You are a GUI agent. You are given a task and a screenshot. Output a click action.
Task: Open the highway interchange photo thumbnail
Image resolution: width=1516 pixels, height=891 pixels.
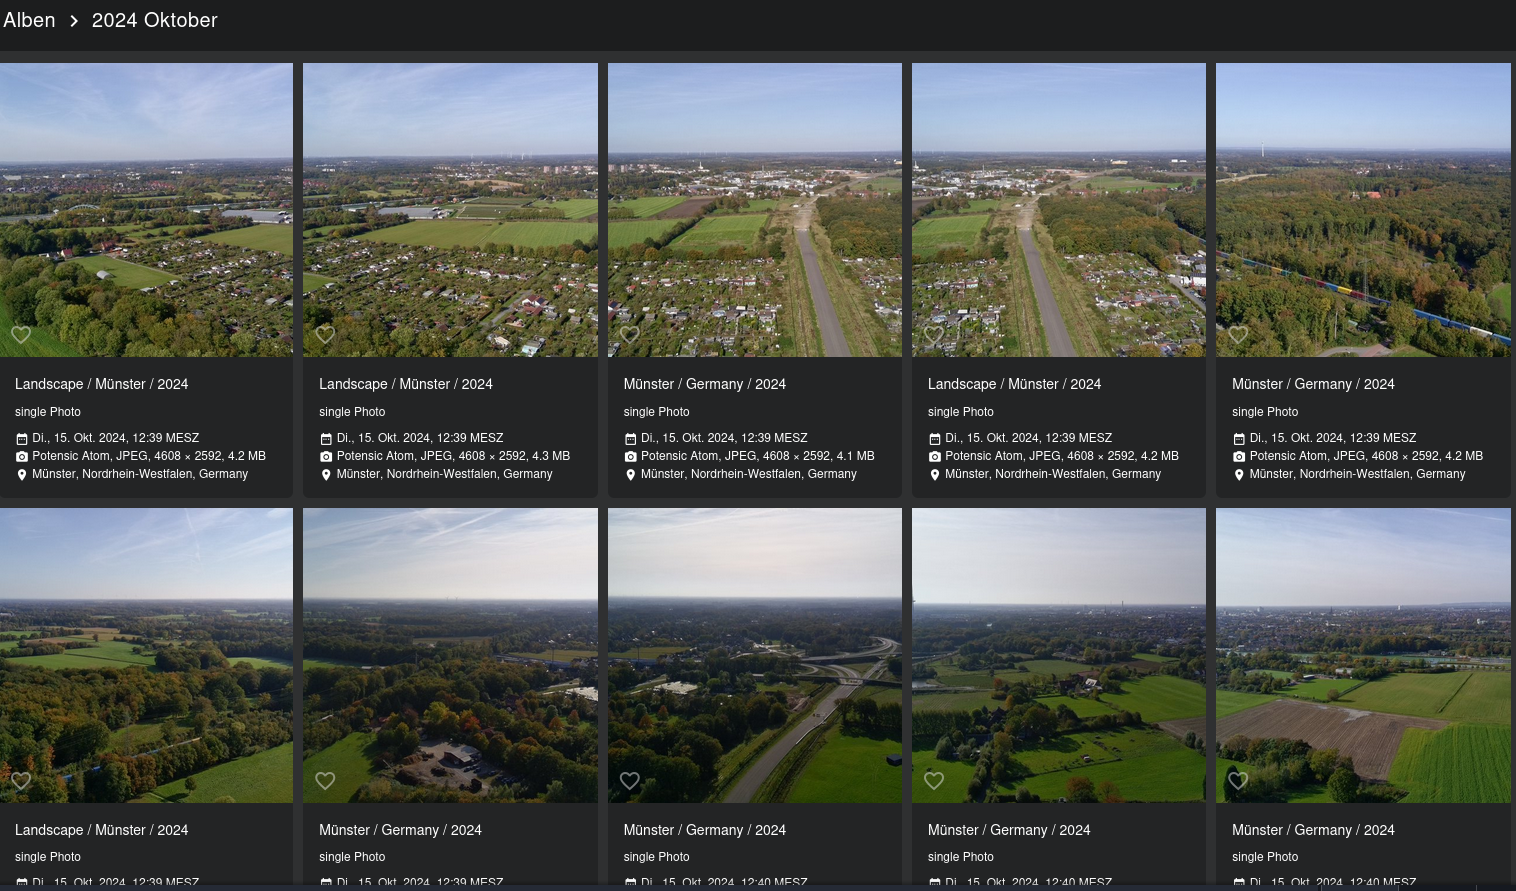tap(754, 655)
